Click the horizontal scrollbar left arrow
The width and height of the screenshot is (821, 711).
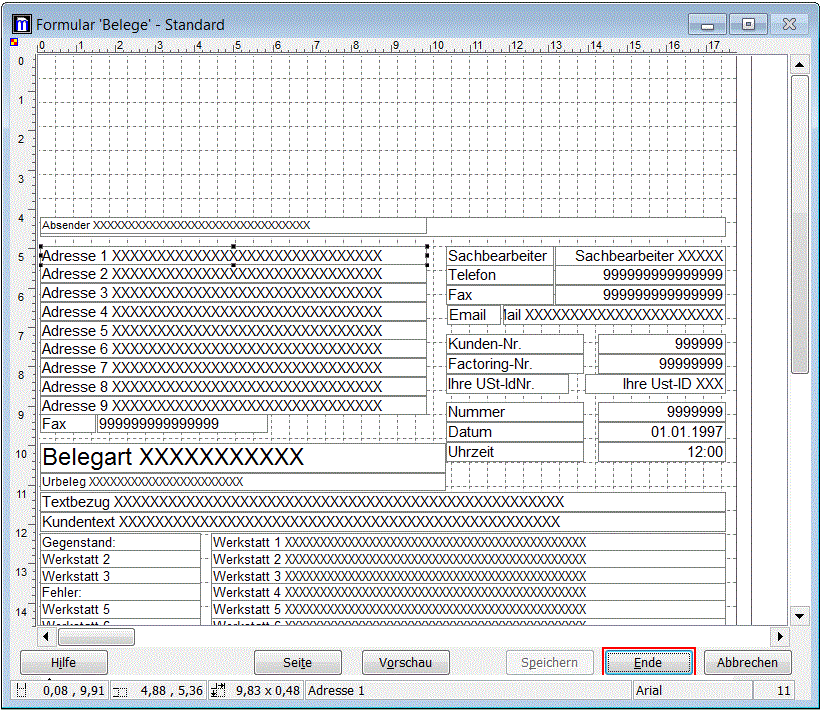[46, 637]
